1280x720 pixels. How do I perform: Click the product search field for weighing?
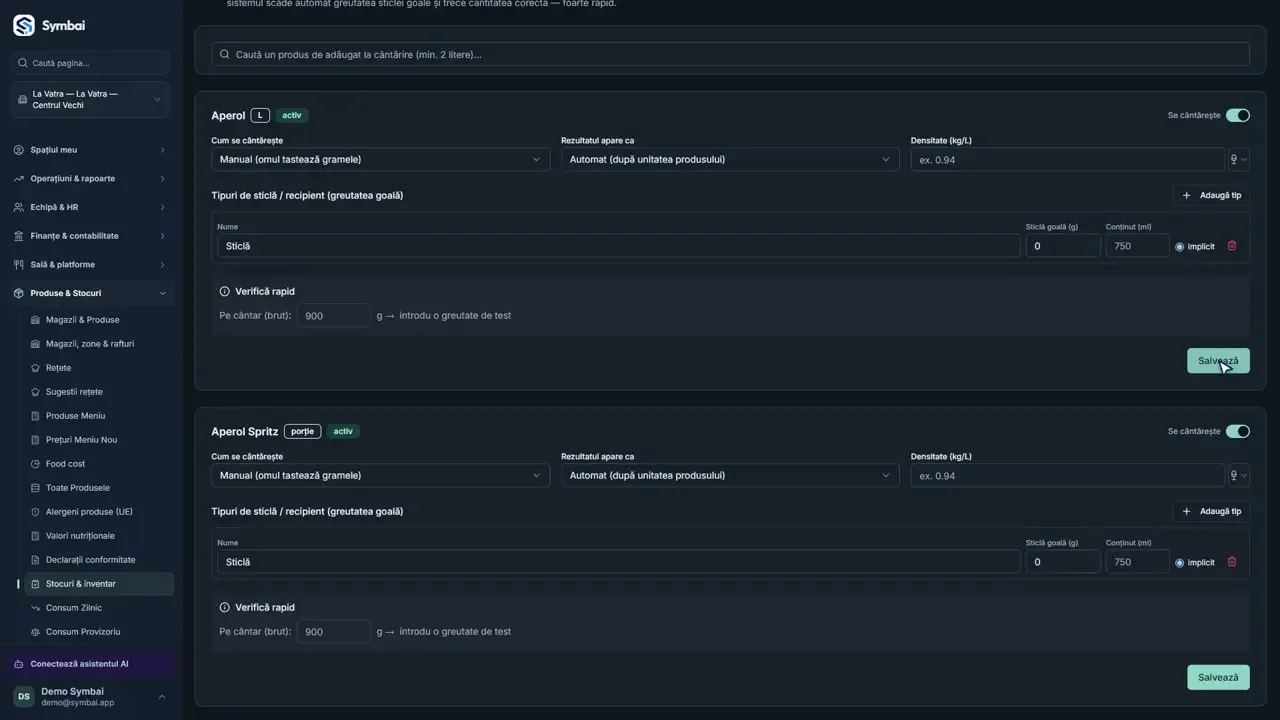point(730,54)
